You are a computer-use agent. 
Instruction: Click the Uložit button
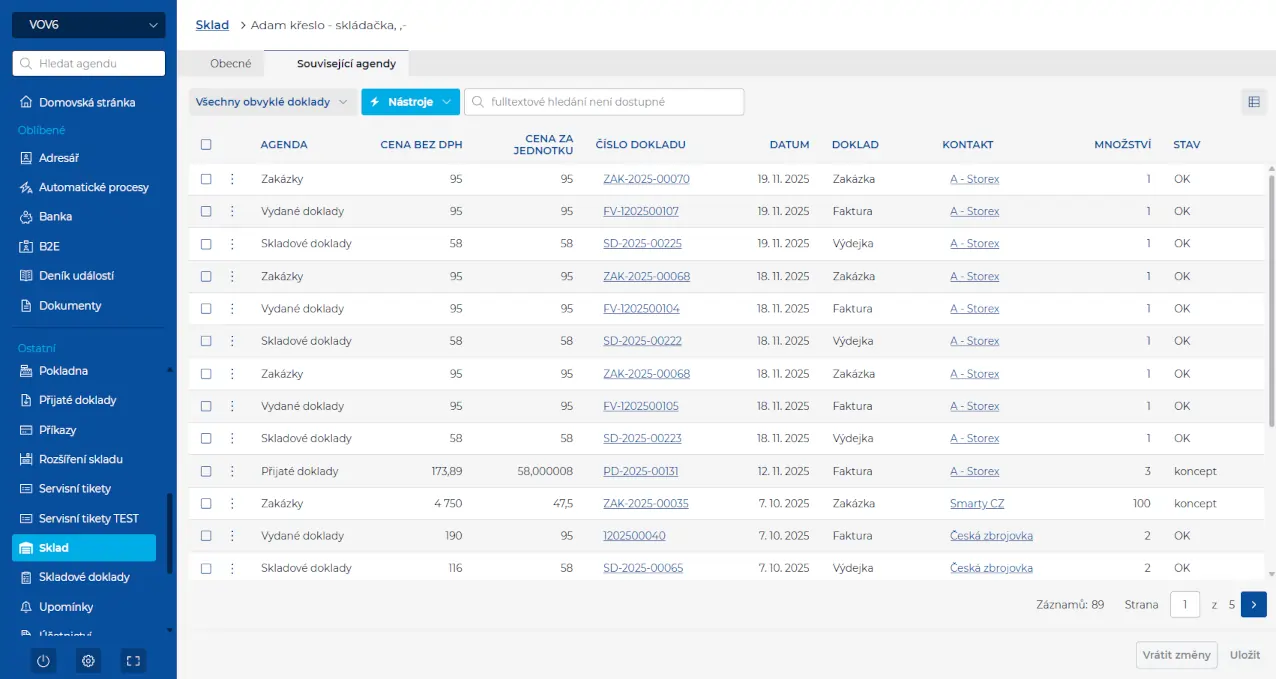tap(1244, 655)
